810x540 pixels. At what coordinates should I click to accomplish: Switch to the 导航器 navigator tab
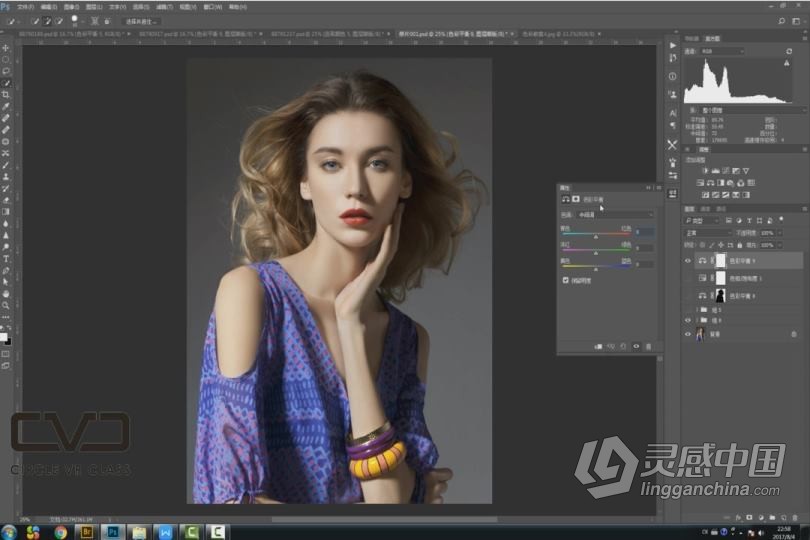pos(692,39)
